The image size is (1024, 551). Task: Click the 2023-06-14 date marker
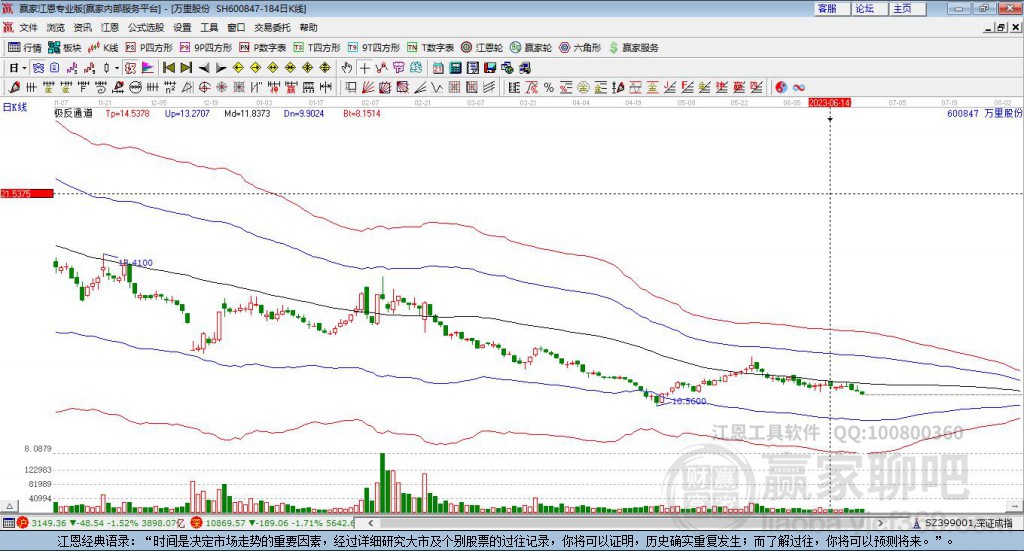point(829,103)
